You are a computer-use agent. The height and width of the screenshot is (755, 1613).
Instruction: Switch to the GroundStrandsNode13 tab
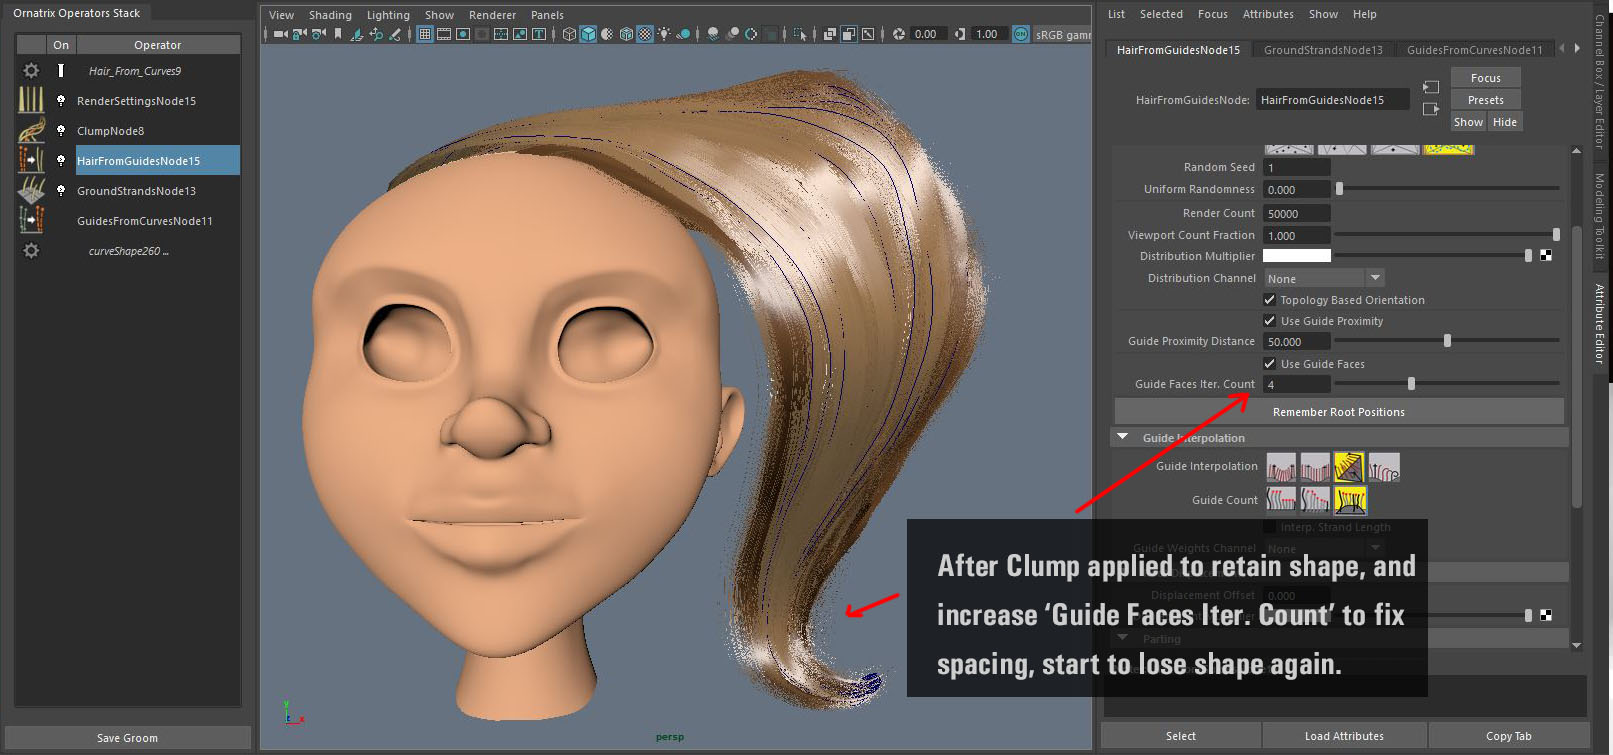click(x=1323, y=50)
